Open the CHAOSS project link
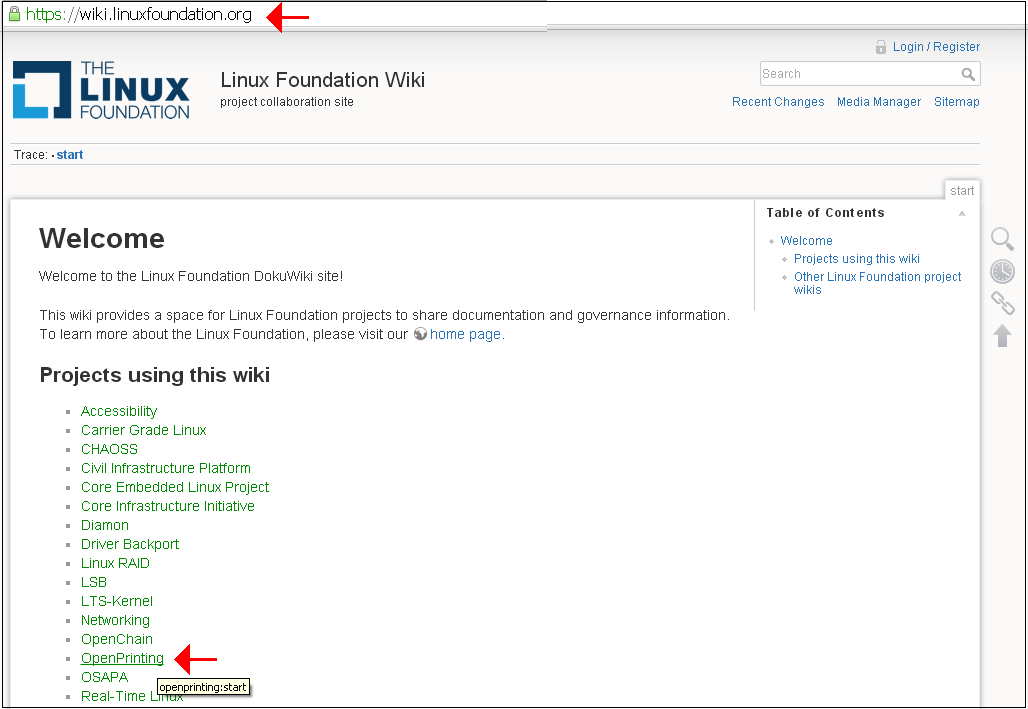1028x709 pixels. click(x=109, y=449)
